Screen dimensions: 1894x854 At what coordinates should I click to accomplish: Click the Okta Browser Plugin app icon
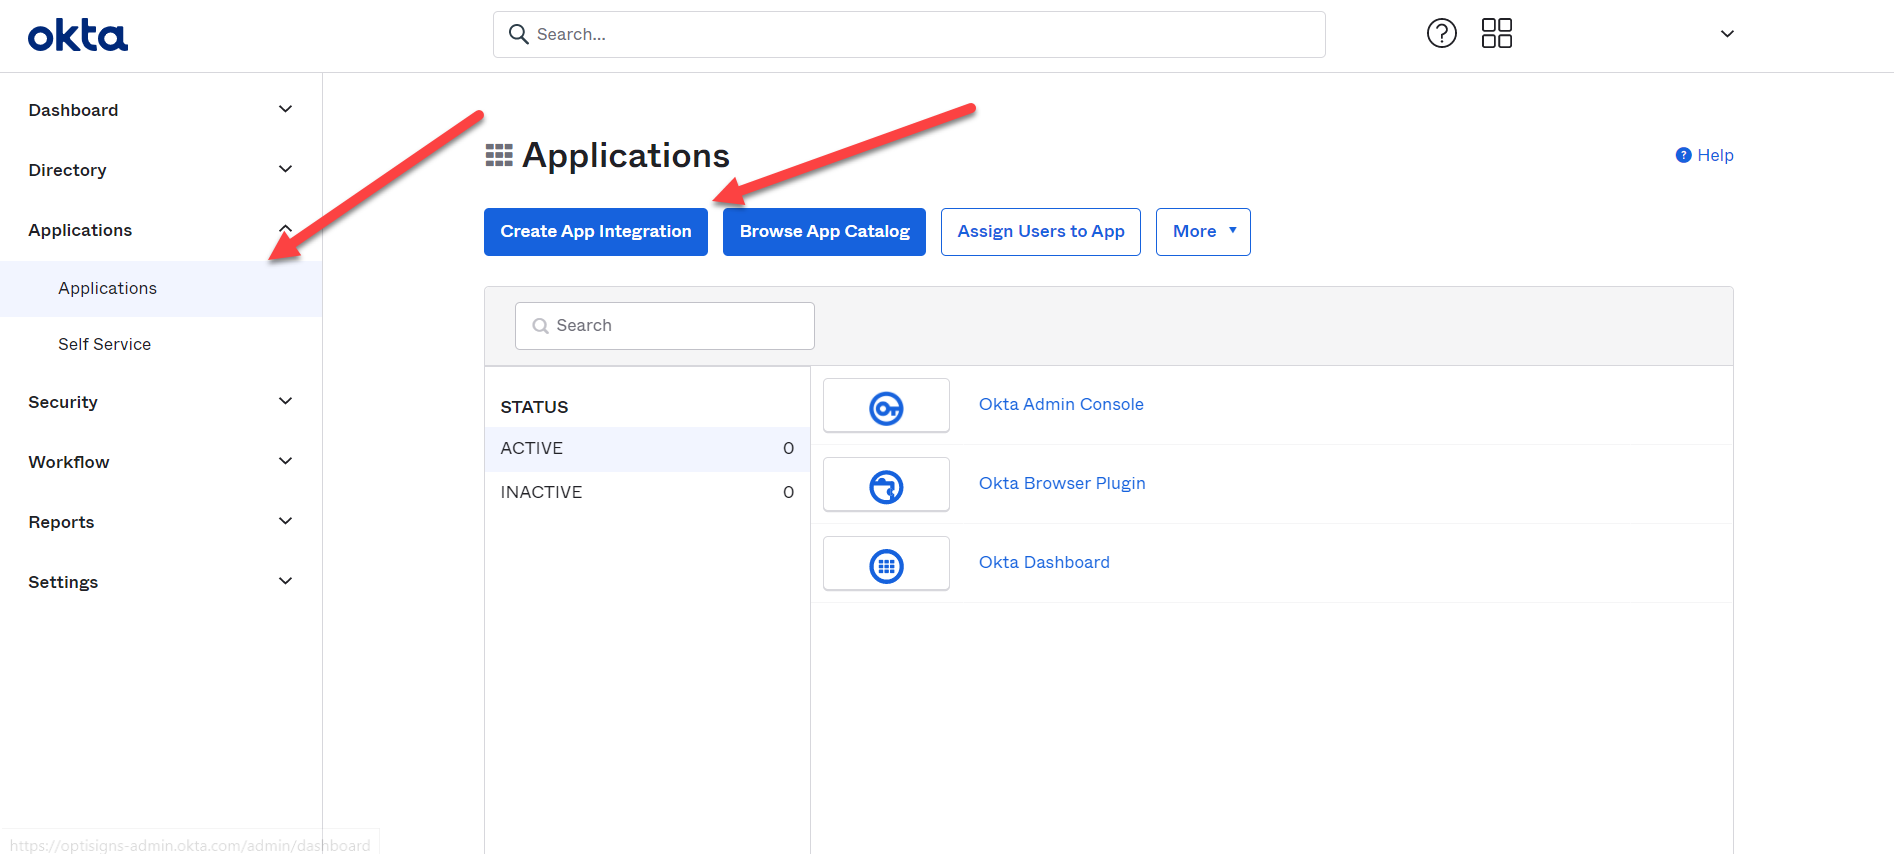pos(886,485)
